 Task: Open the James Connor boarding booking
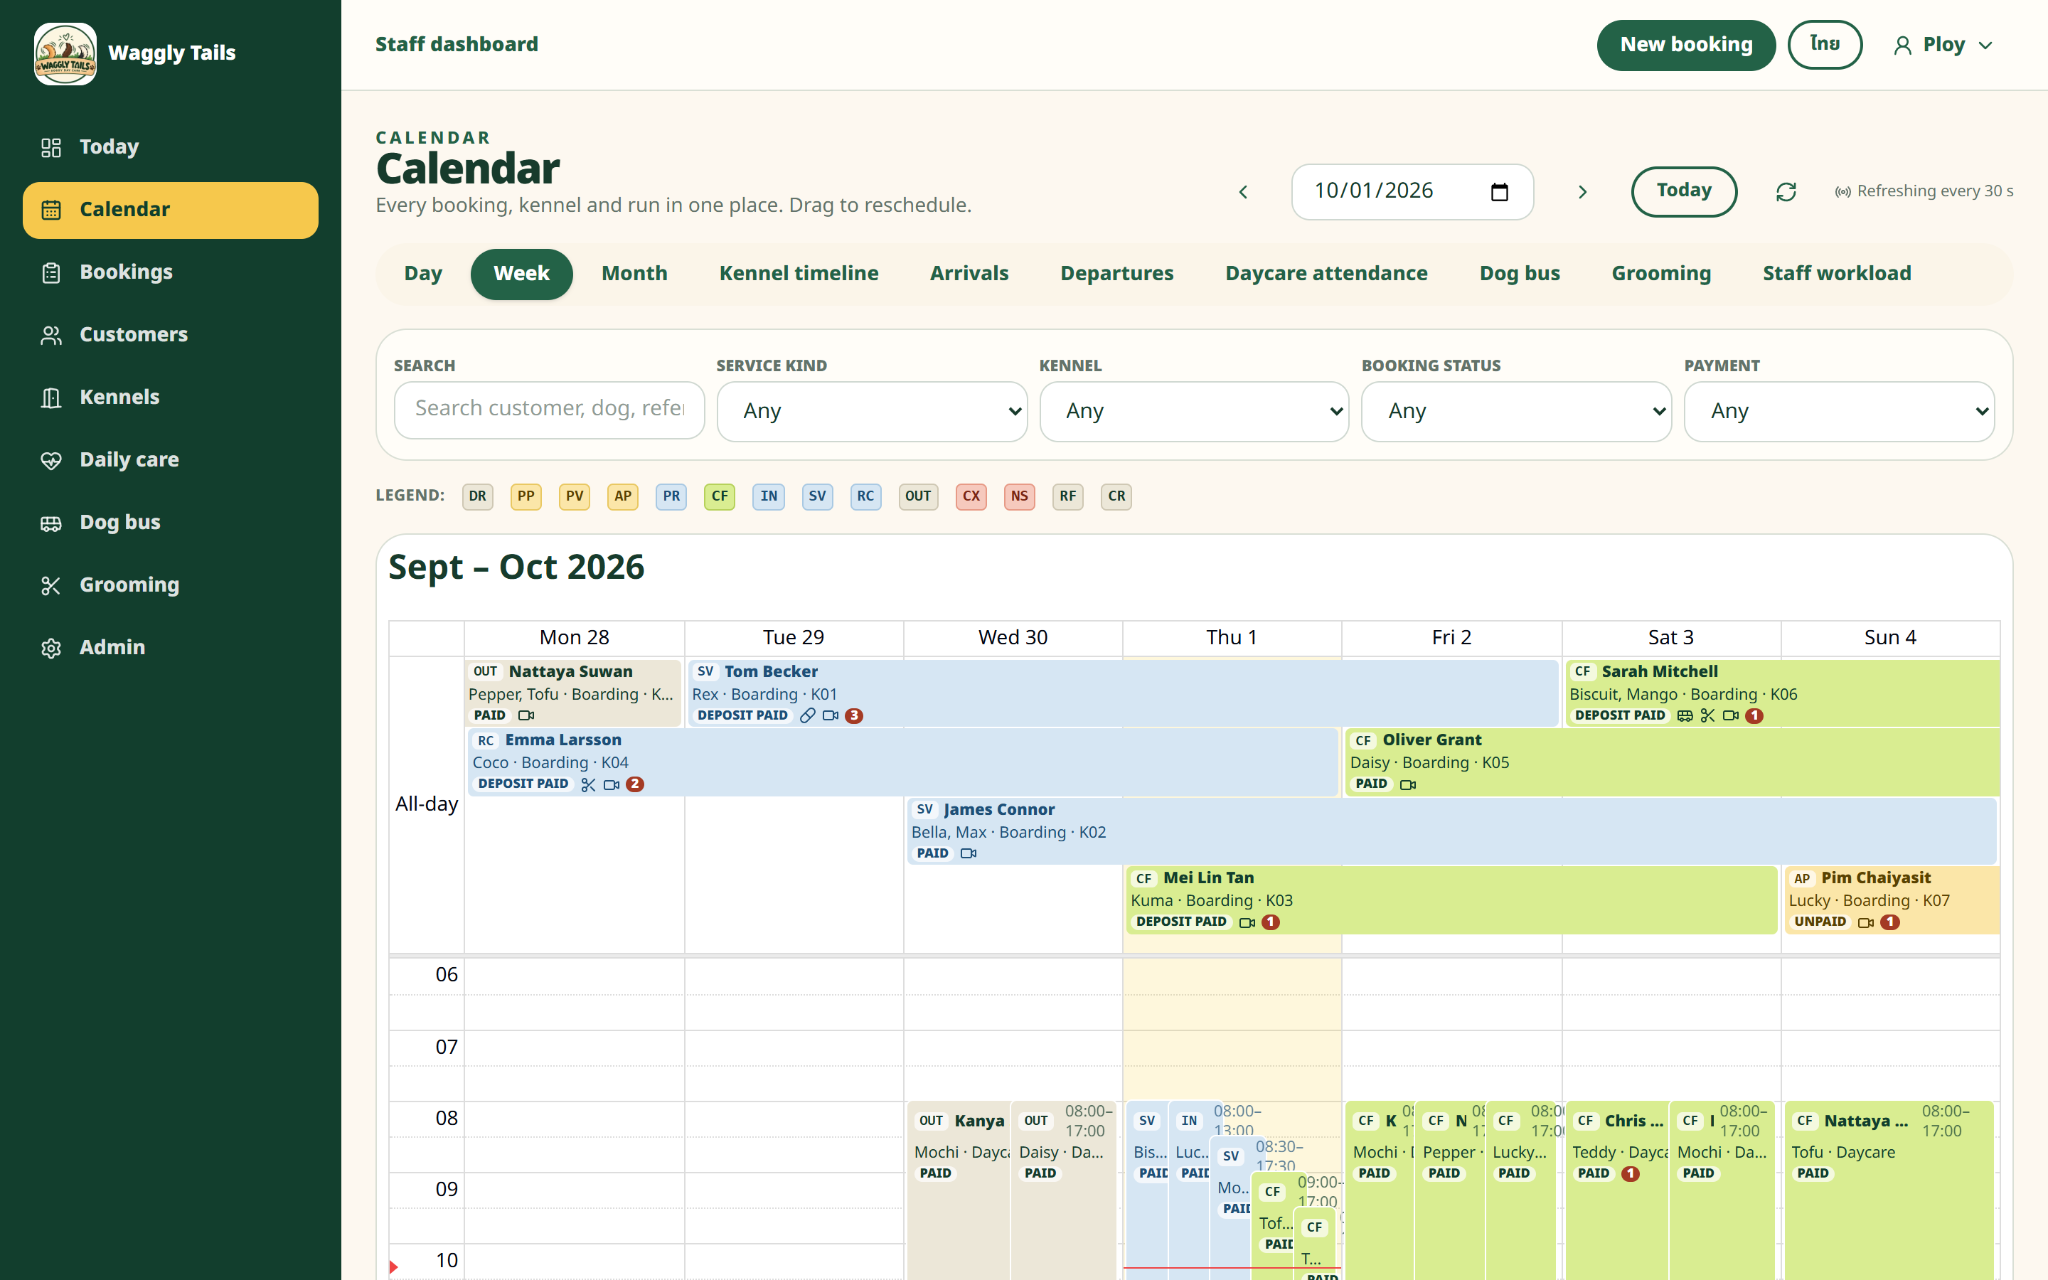pos(1451,831)
